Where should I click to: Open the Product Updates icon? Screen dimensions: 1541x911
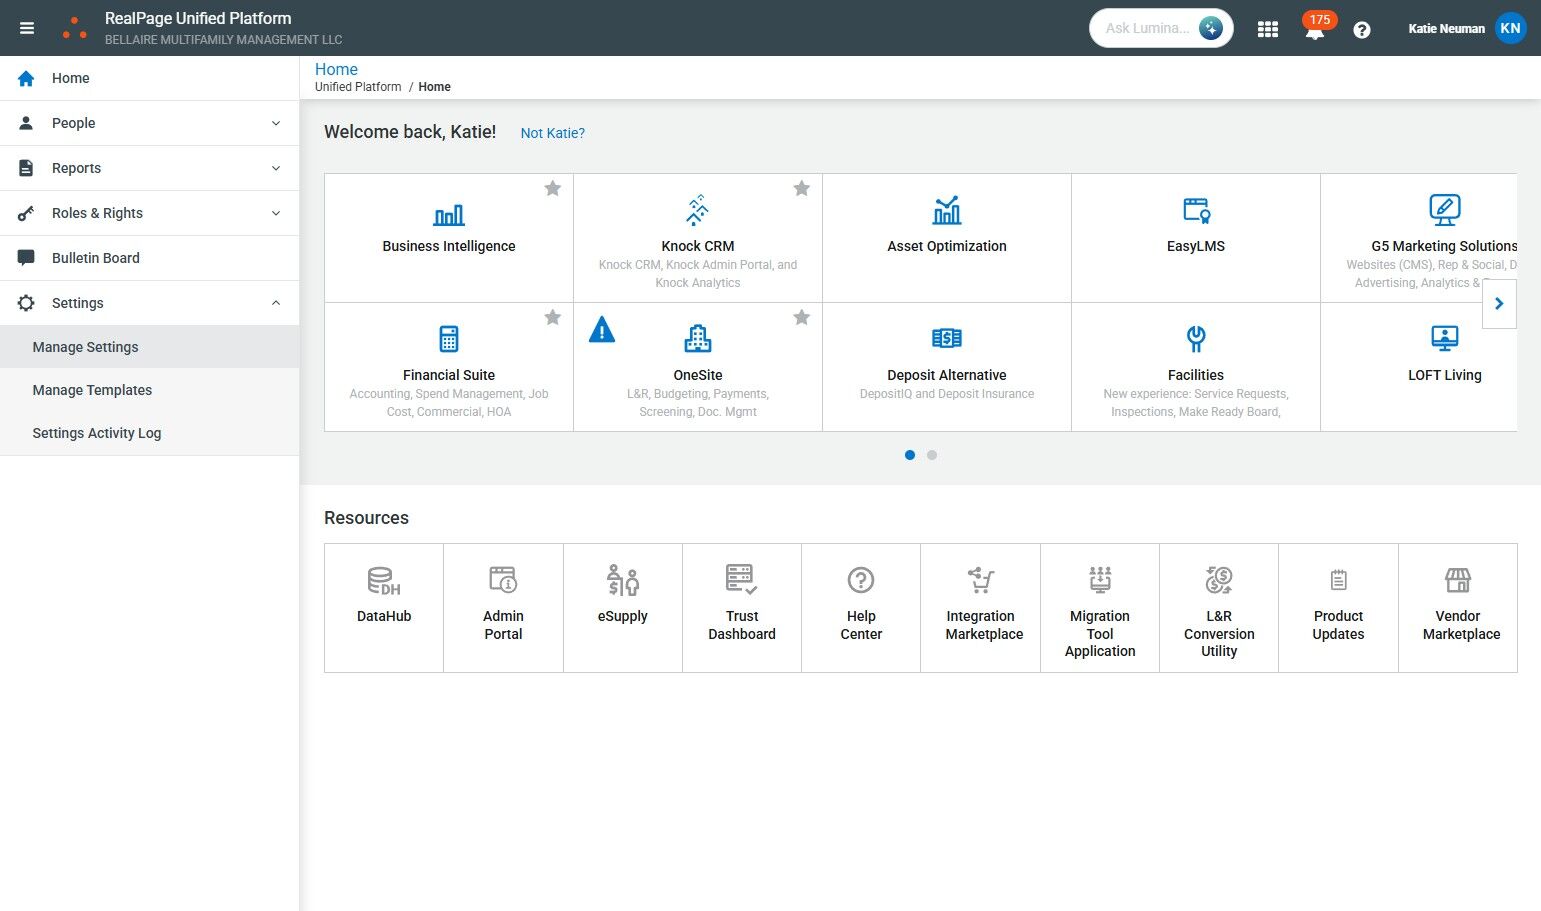click(1339, 580)
